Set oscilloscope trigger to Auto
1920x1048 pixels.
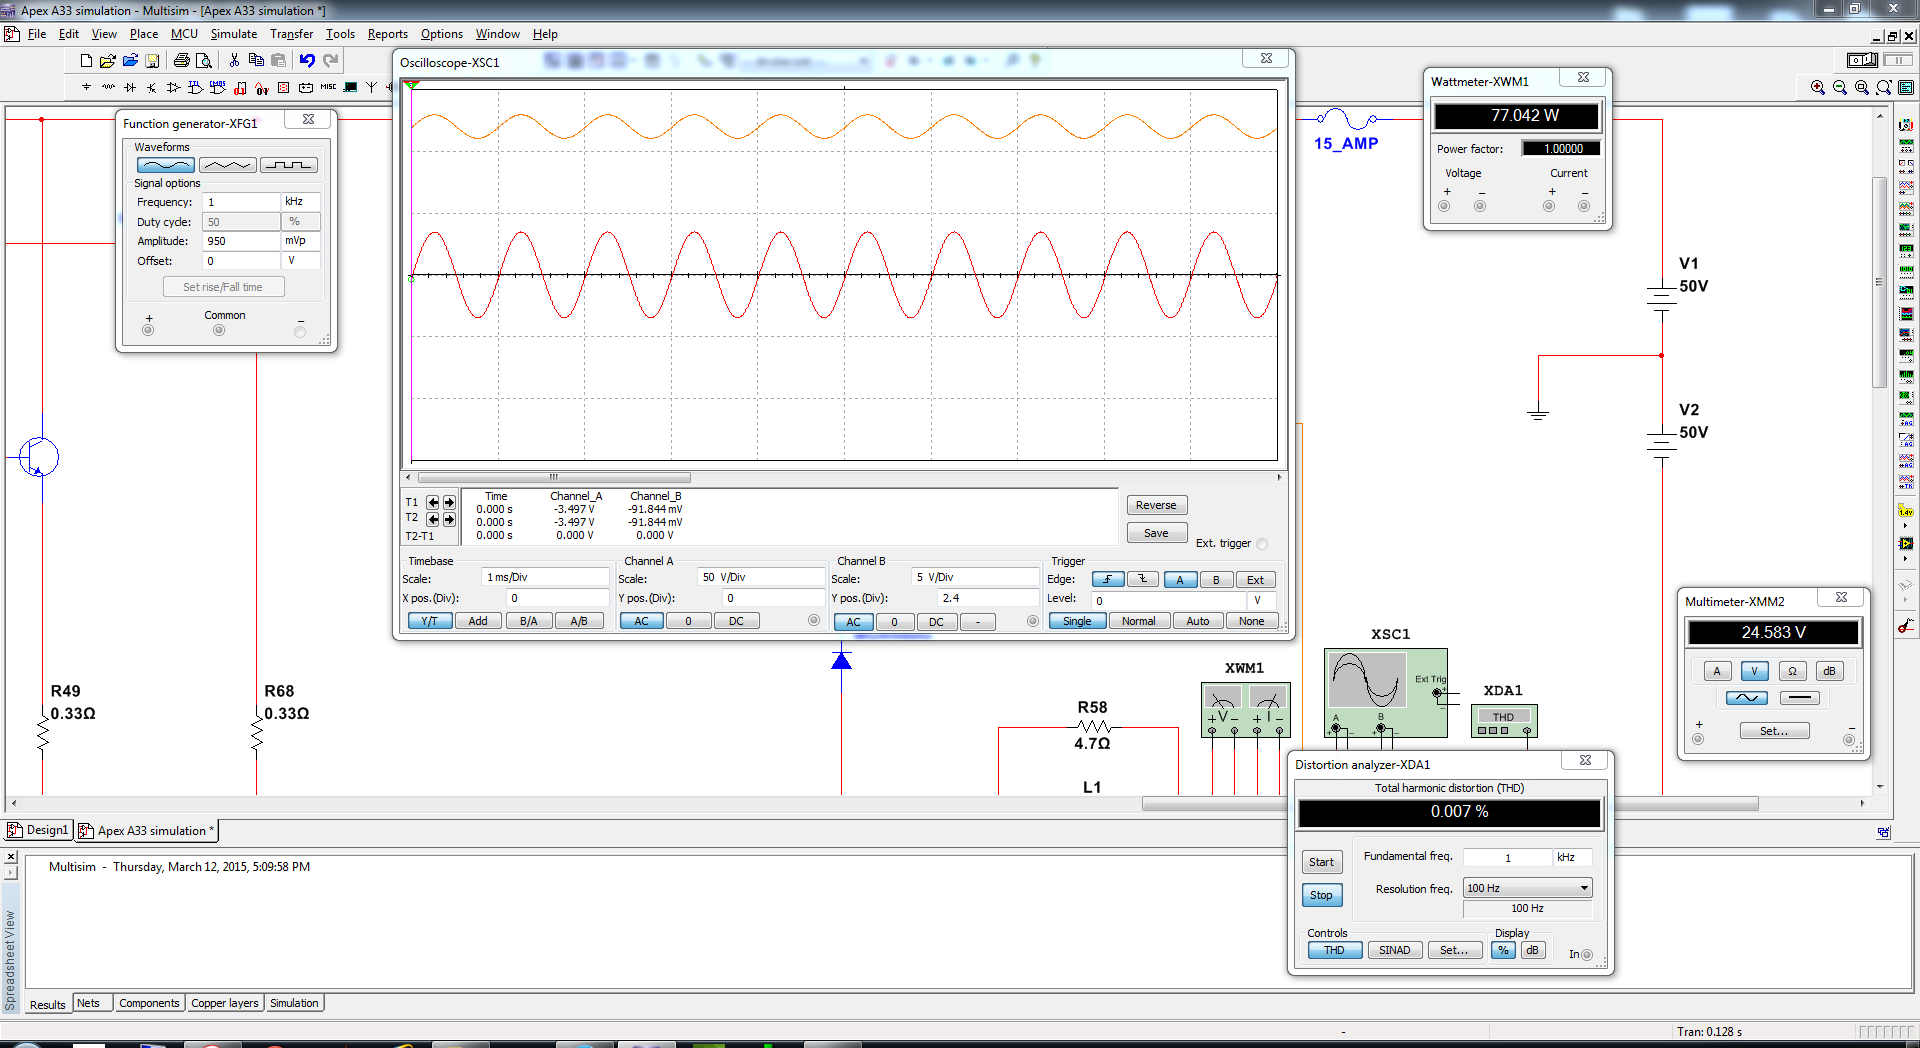click(1198, 621)
